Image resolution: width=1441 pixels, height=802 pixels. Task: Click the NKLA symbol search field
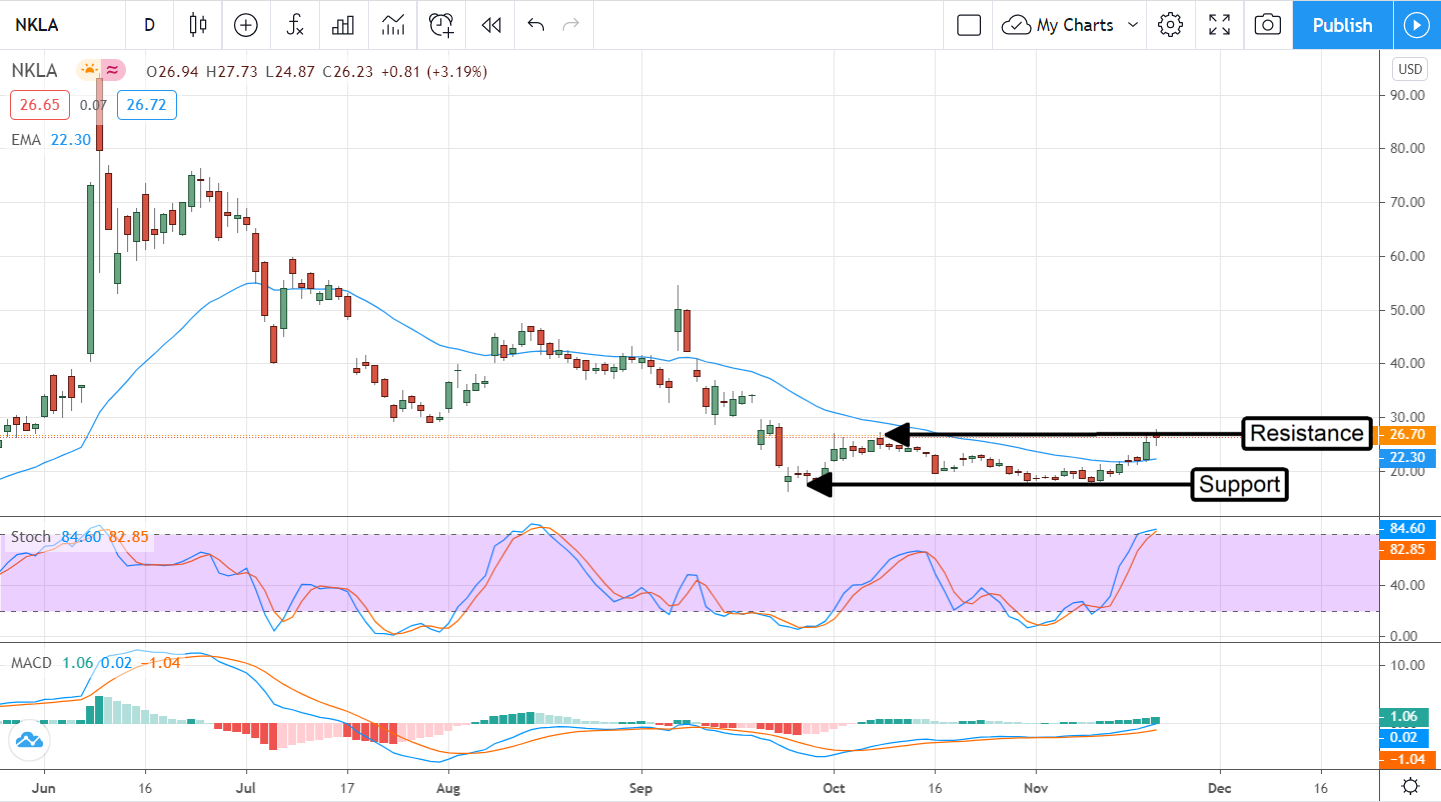pos(62,25)
